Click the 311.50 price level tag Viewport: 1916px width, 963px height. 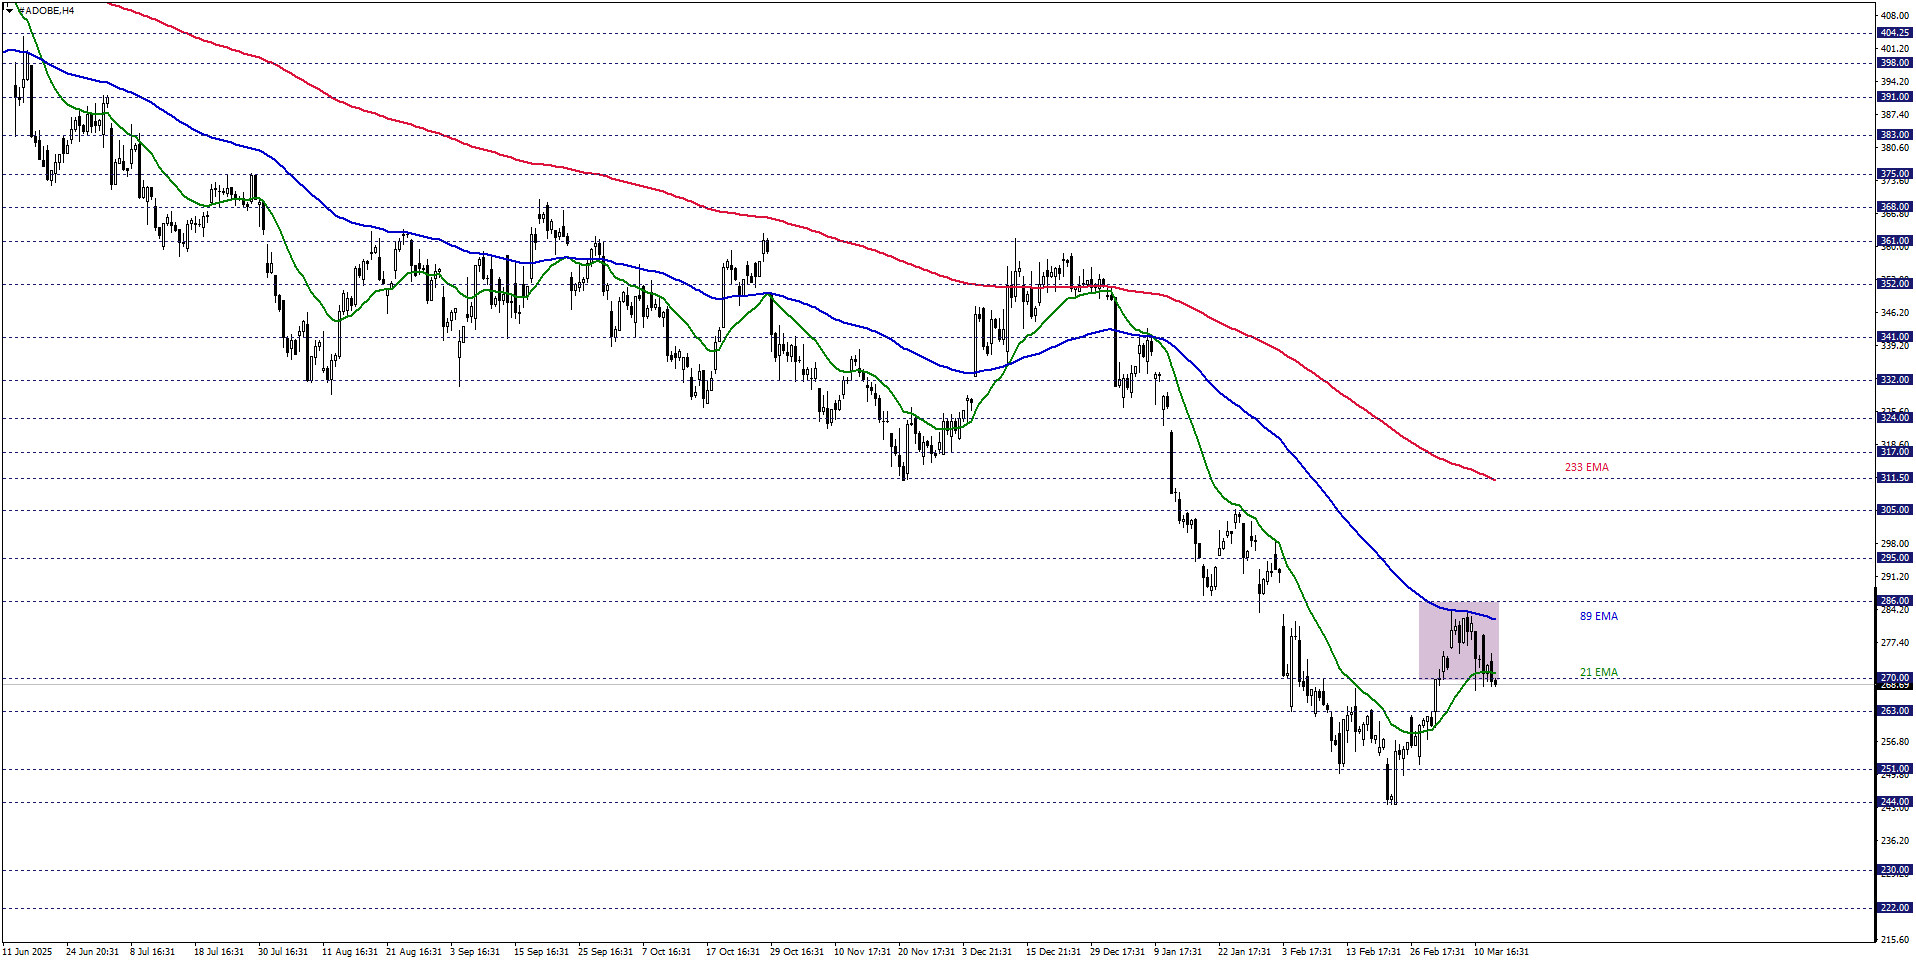tap(1894, 478)
